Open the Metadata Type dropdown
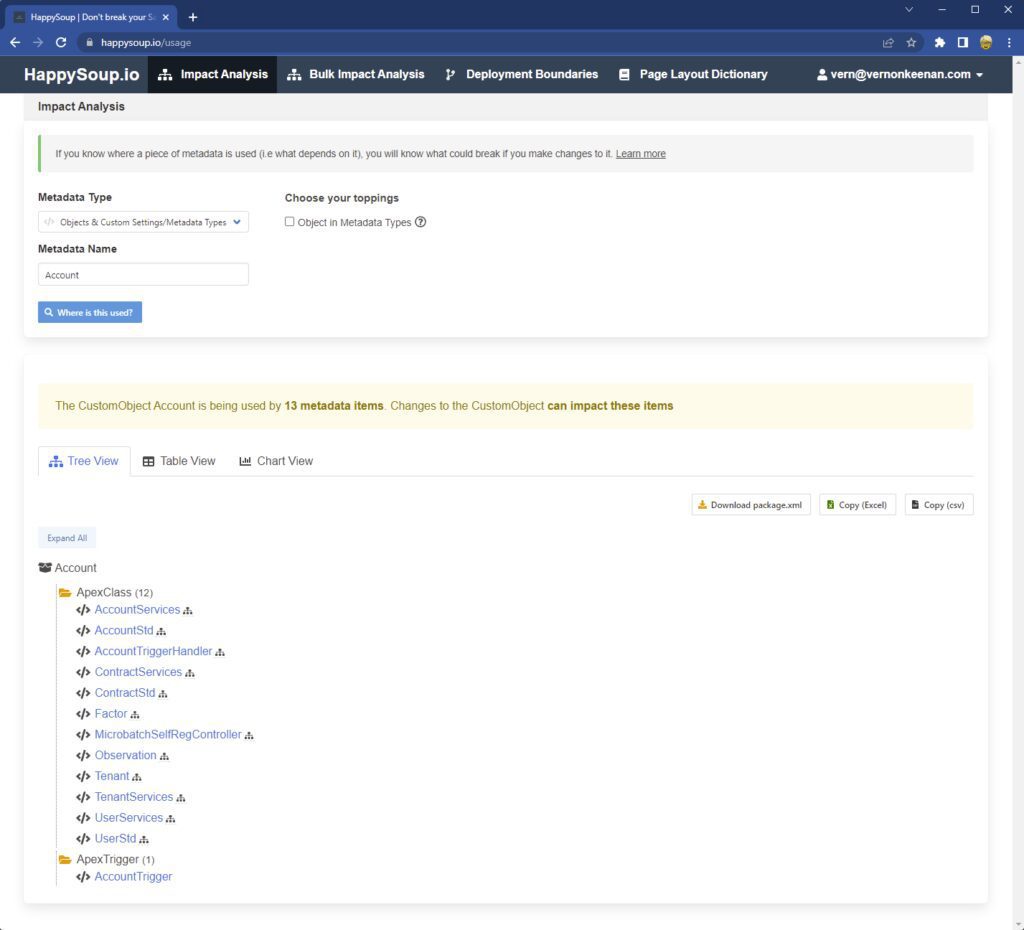1024x930 pixels. pyautogui.click(x=143, y=222)
